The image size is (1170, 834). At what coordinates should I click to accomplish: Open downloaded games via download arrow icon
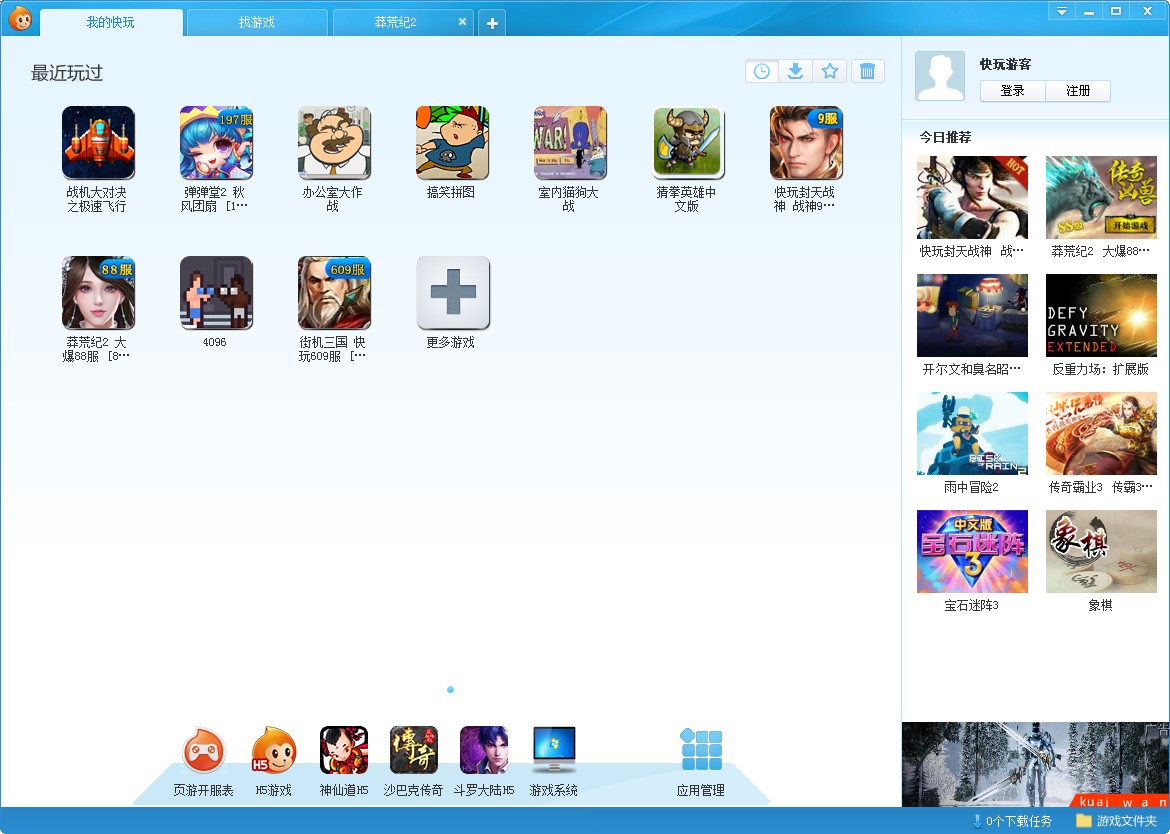point(795,72)
